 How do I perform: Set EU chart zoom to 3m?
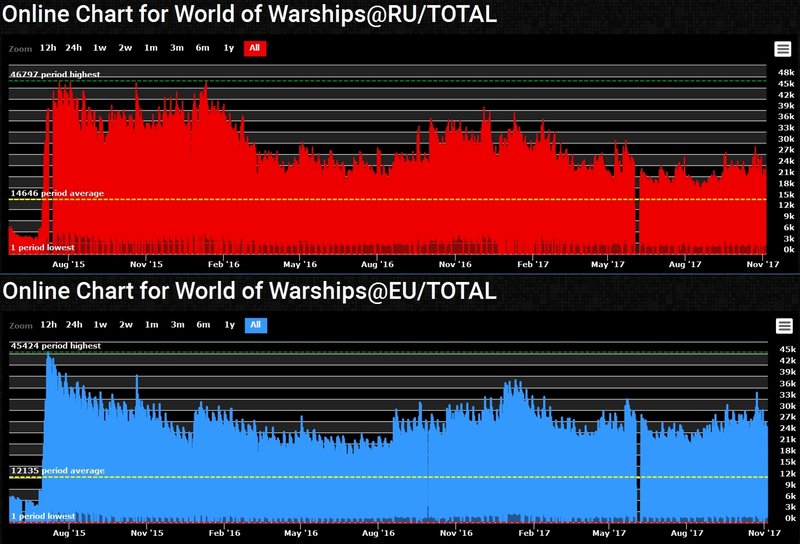point(178,325)
